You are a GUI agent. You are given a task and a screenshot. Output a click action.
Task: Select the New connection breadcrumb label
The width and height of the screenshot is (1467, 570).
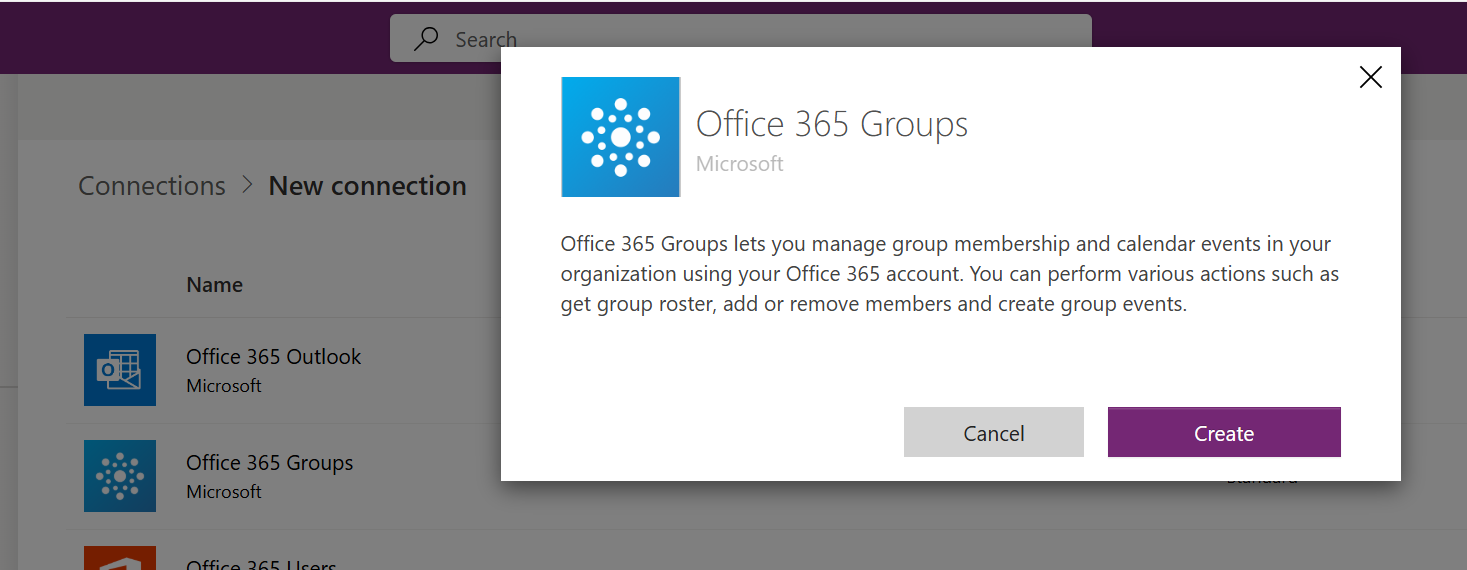point(367,186)
